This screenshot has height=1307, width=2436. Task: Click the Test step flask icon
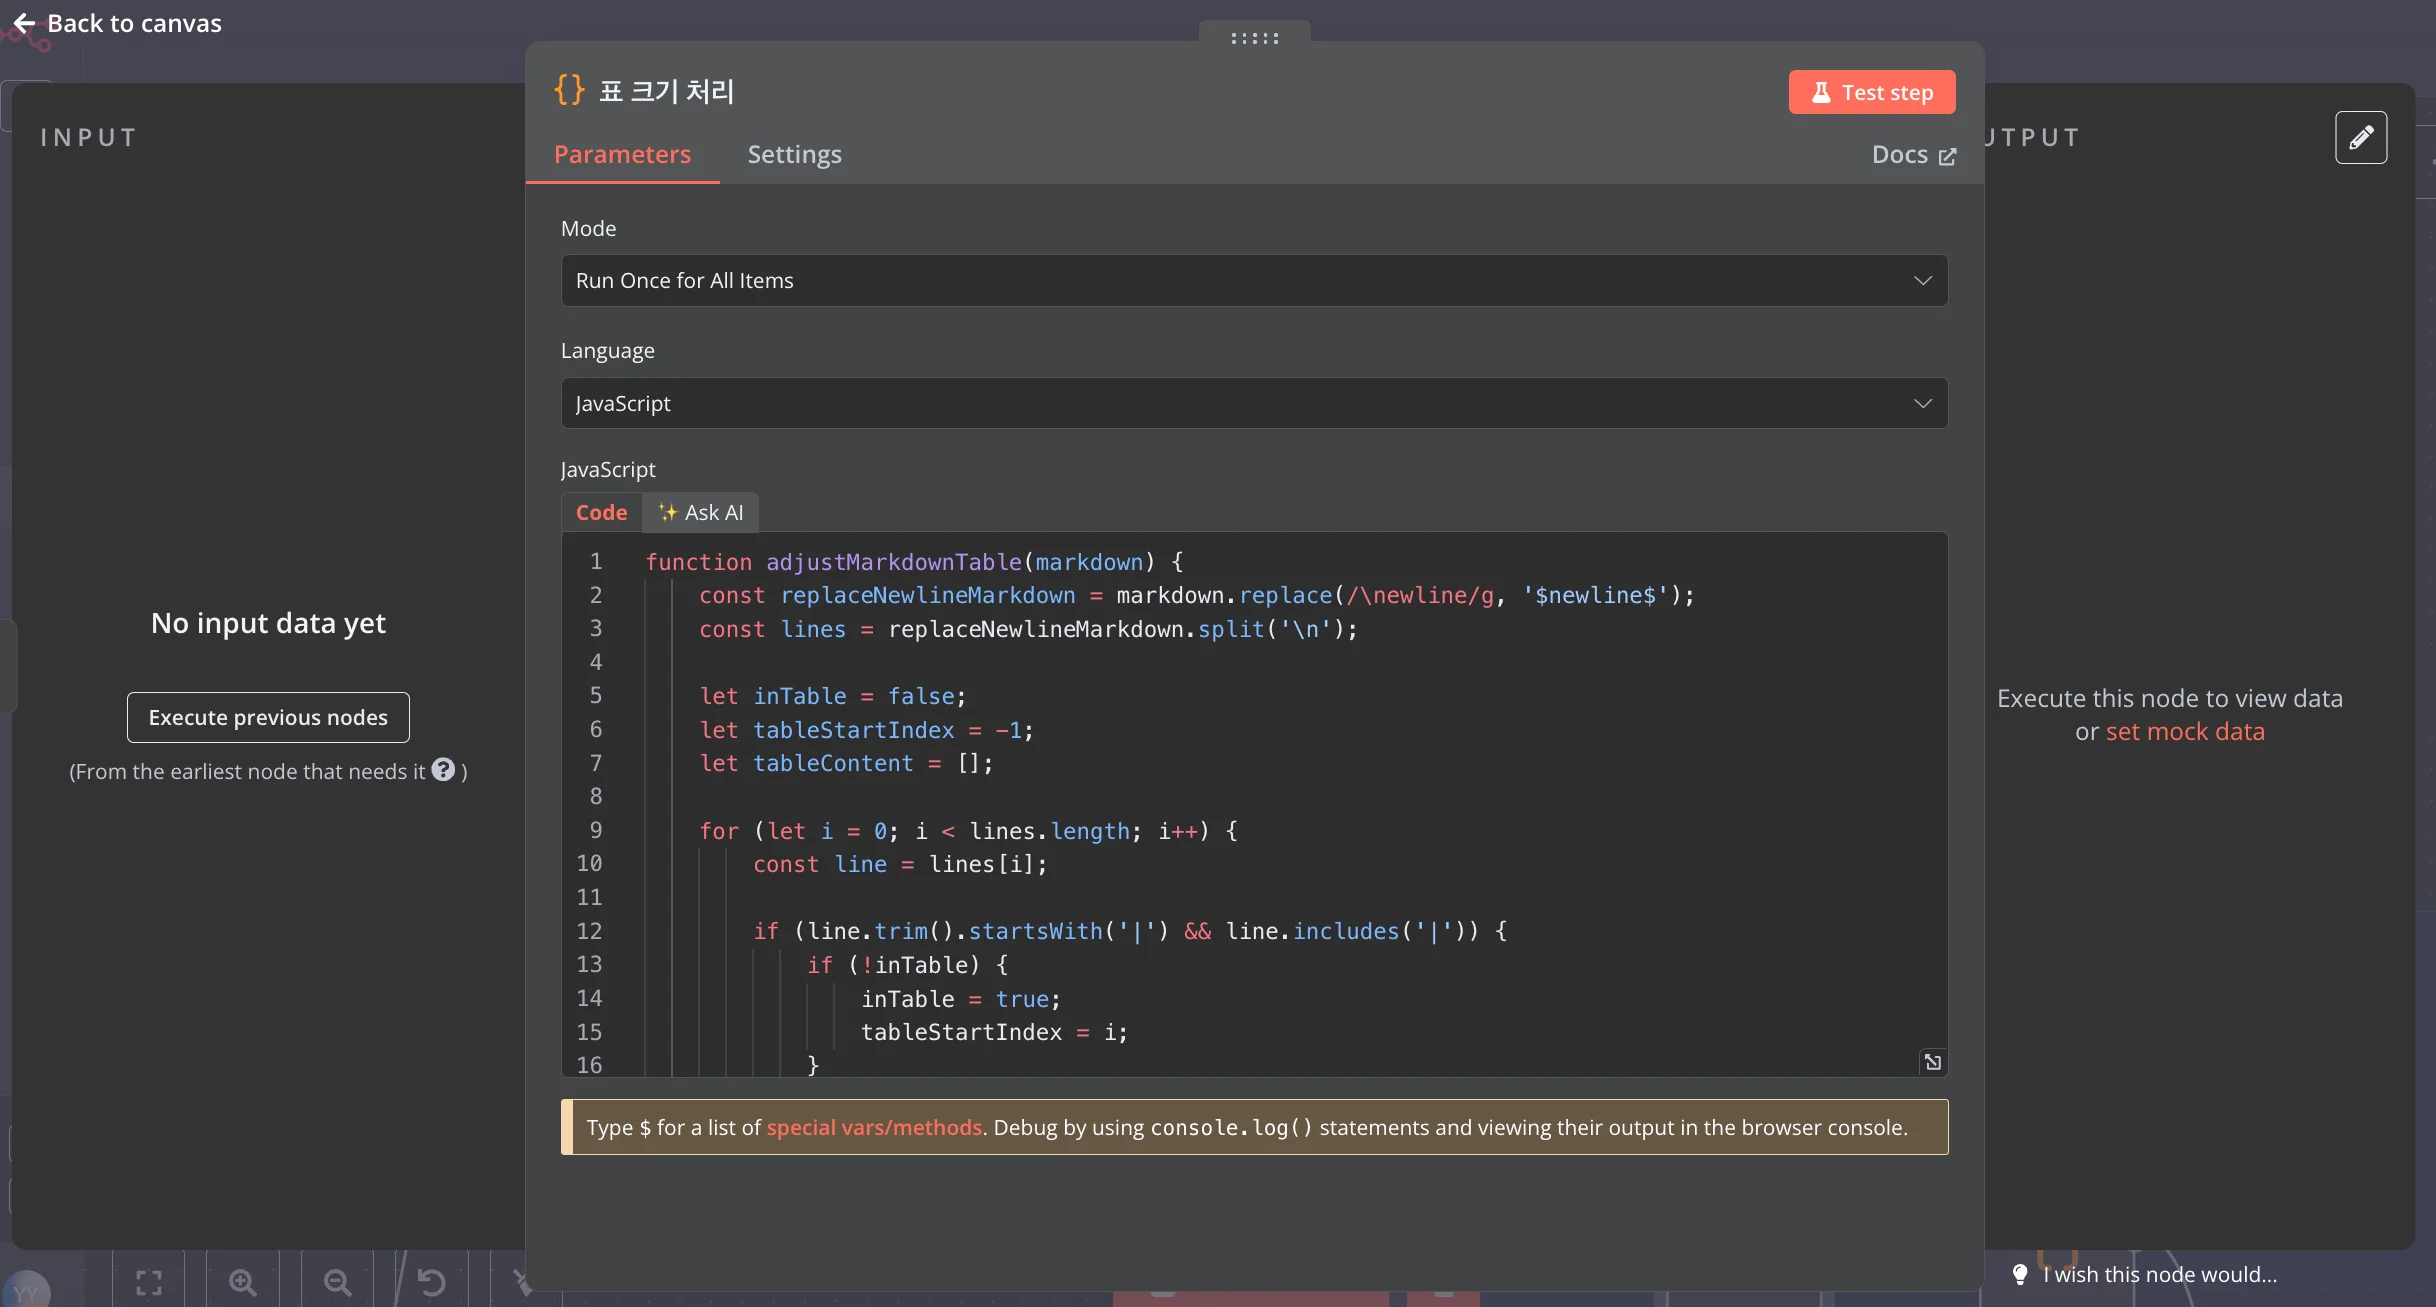point(1821,92)
